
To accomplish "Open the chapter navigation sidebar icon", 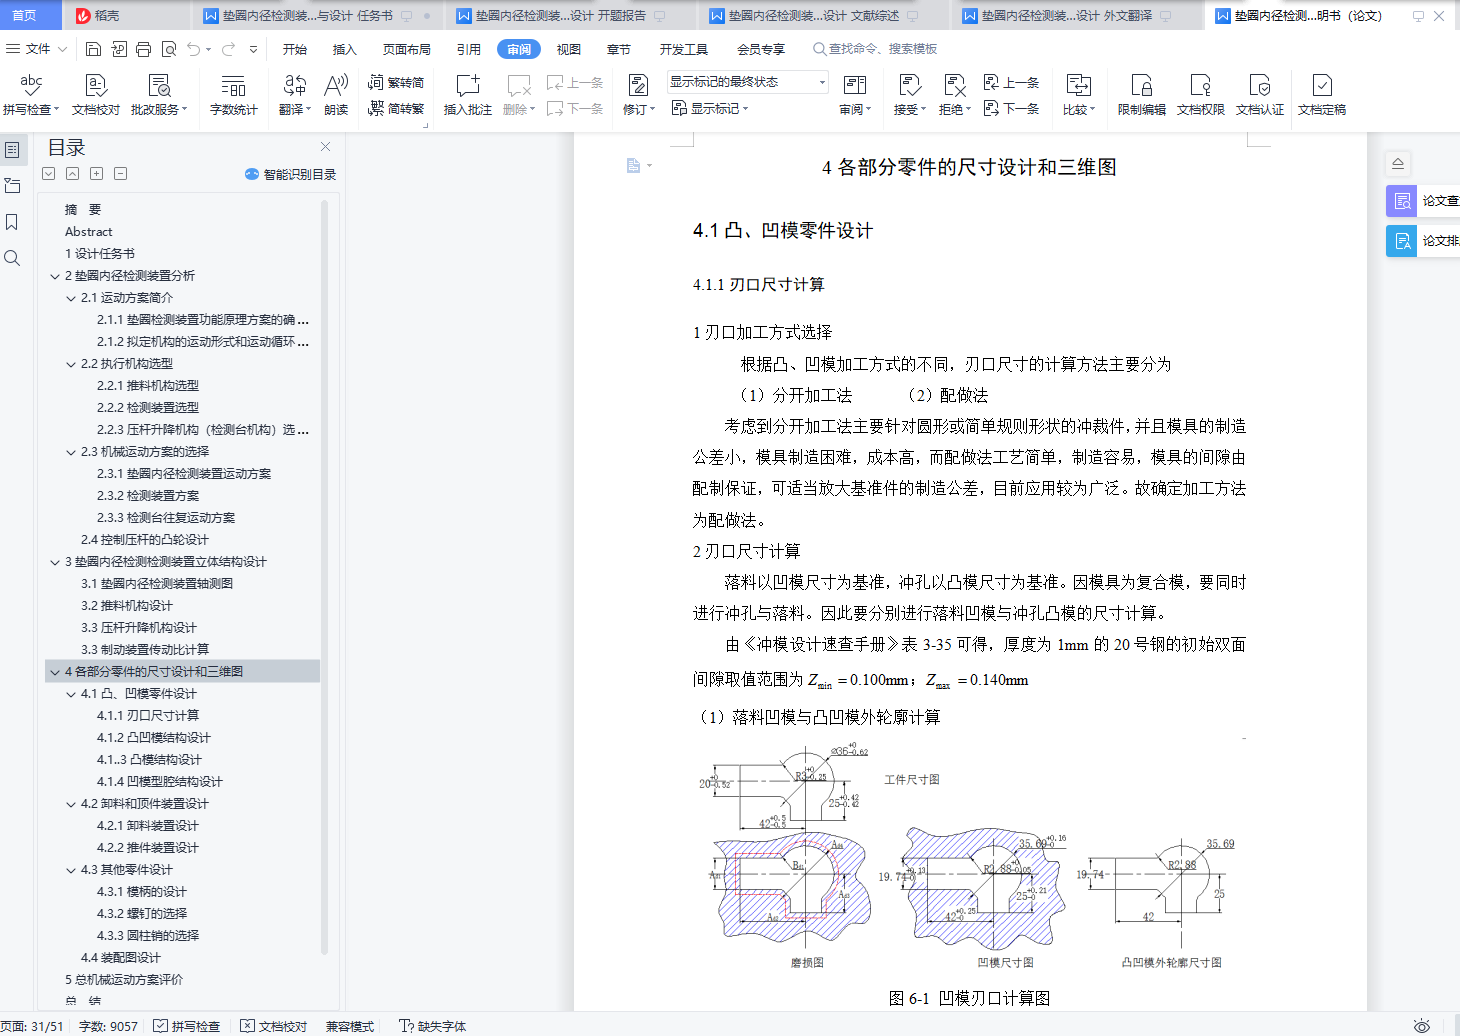I will 12,185.
